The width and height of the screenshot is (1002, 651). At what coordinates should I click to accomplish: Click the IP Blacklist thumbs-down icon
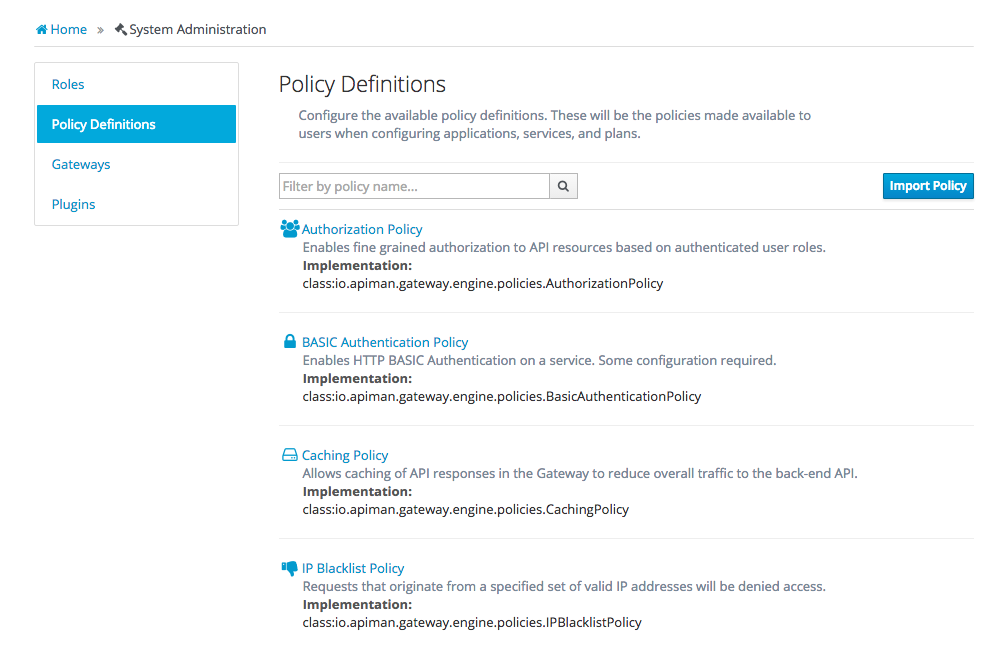pos(290,568)
